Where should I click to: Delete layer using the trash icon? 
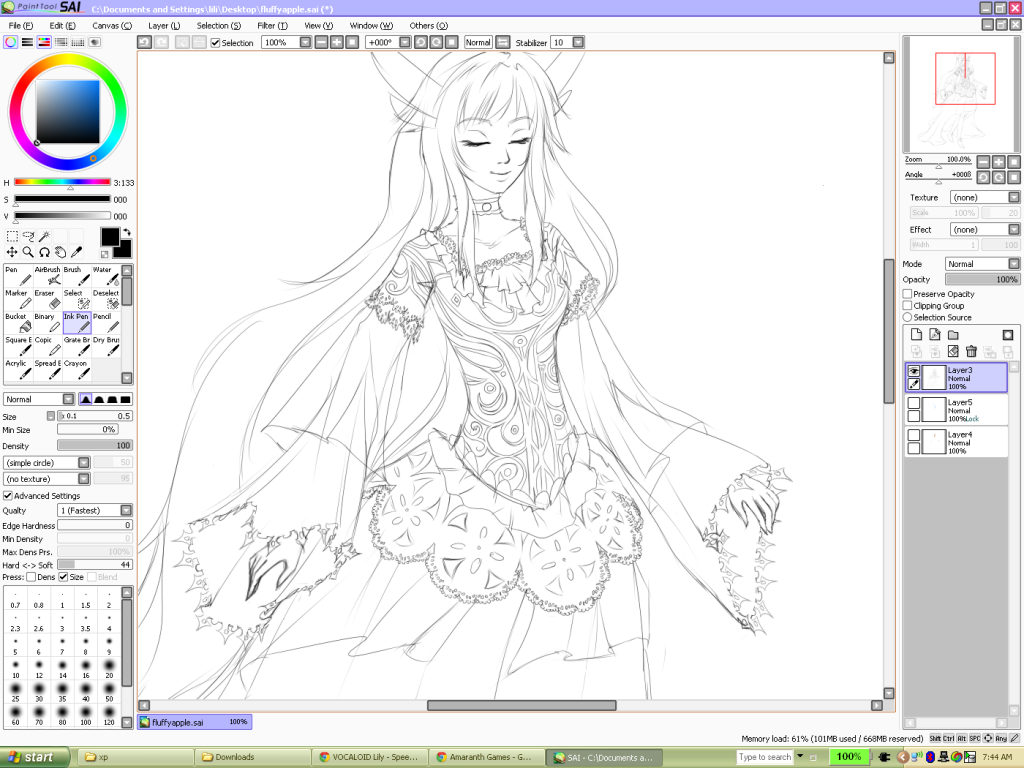click(971, 351)
